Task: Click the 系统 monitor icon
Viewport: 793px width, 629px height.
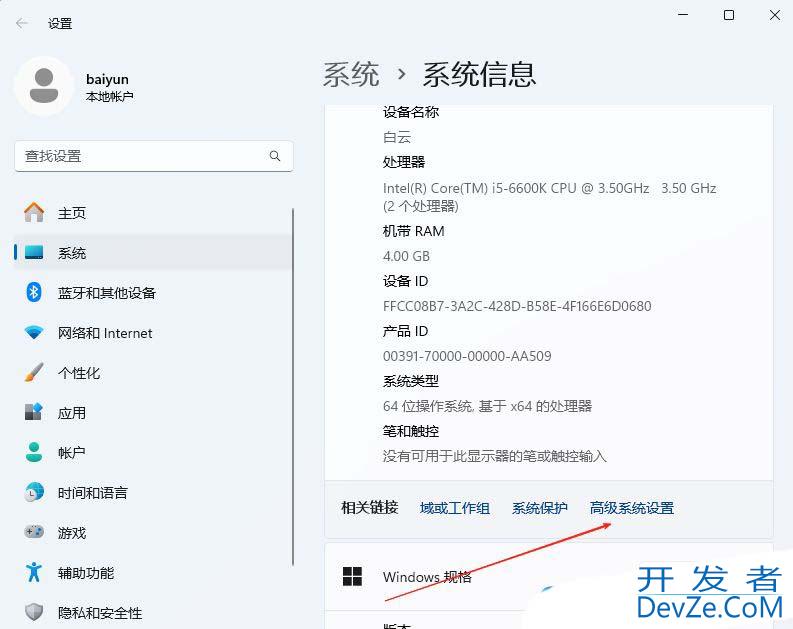Action: (34, 252)
